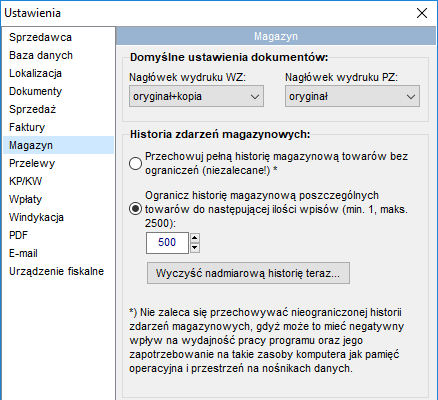The height and width of the screenshot is (400, 438).
Task: Open the KP/KW settings section
Action: (58, 181)
